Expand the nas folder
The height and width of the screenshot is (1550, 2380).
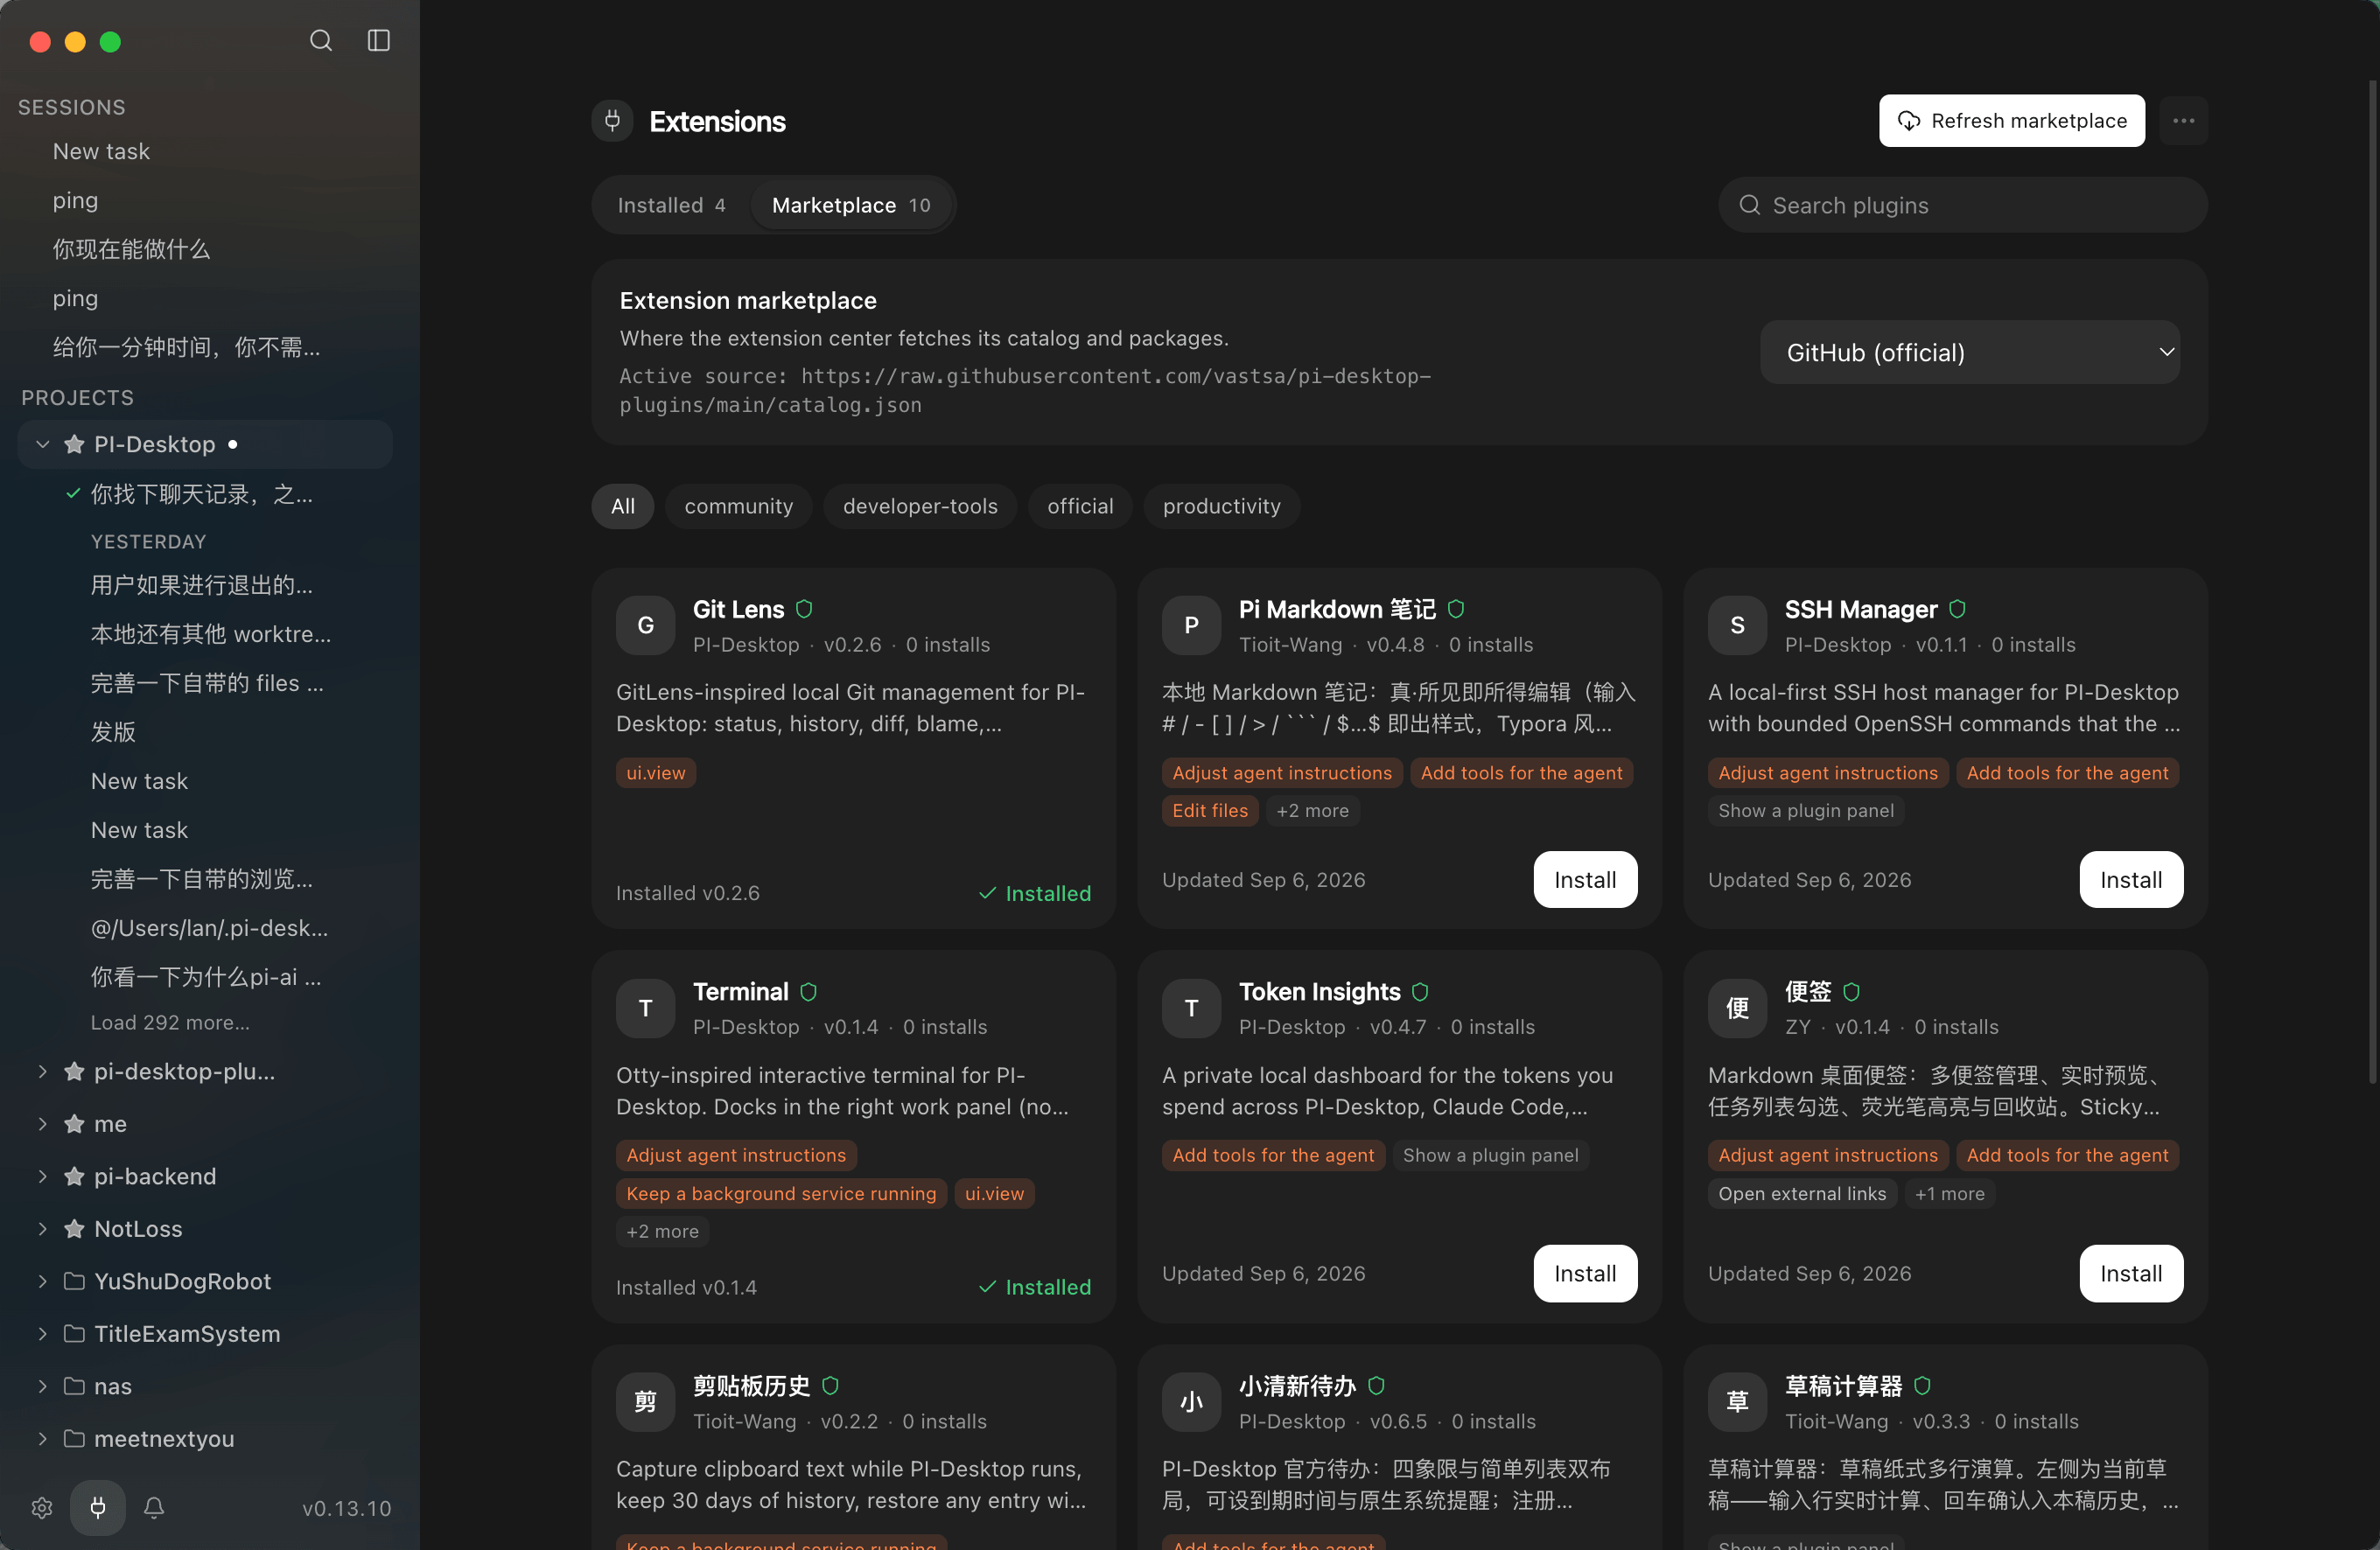click(x=42, y=1386)
